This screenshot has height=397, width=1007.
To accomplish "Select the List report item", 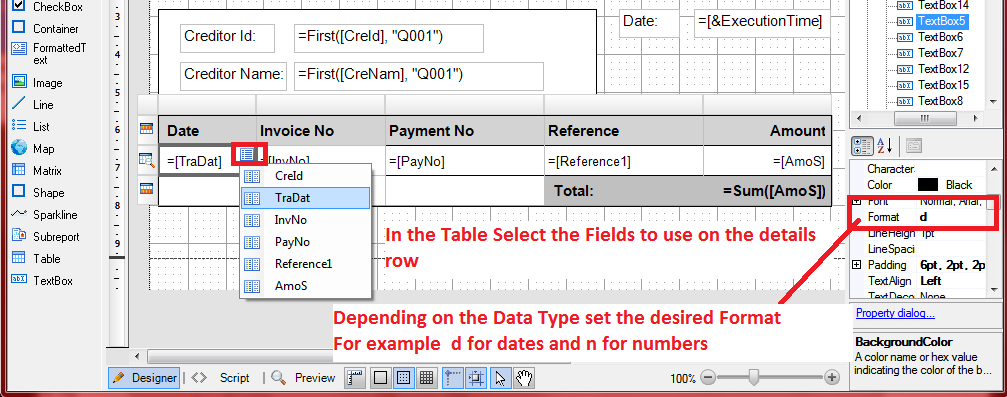I will coord(31,126).
